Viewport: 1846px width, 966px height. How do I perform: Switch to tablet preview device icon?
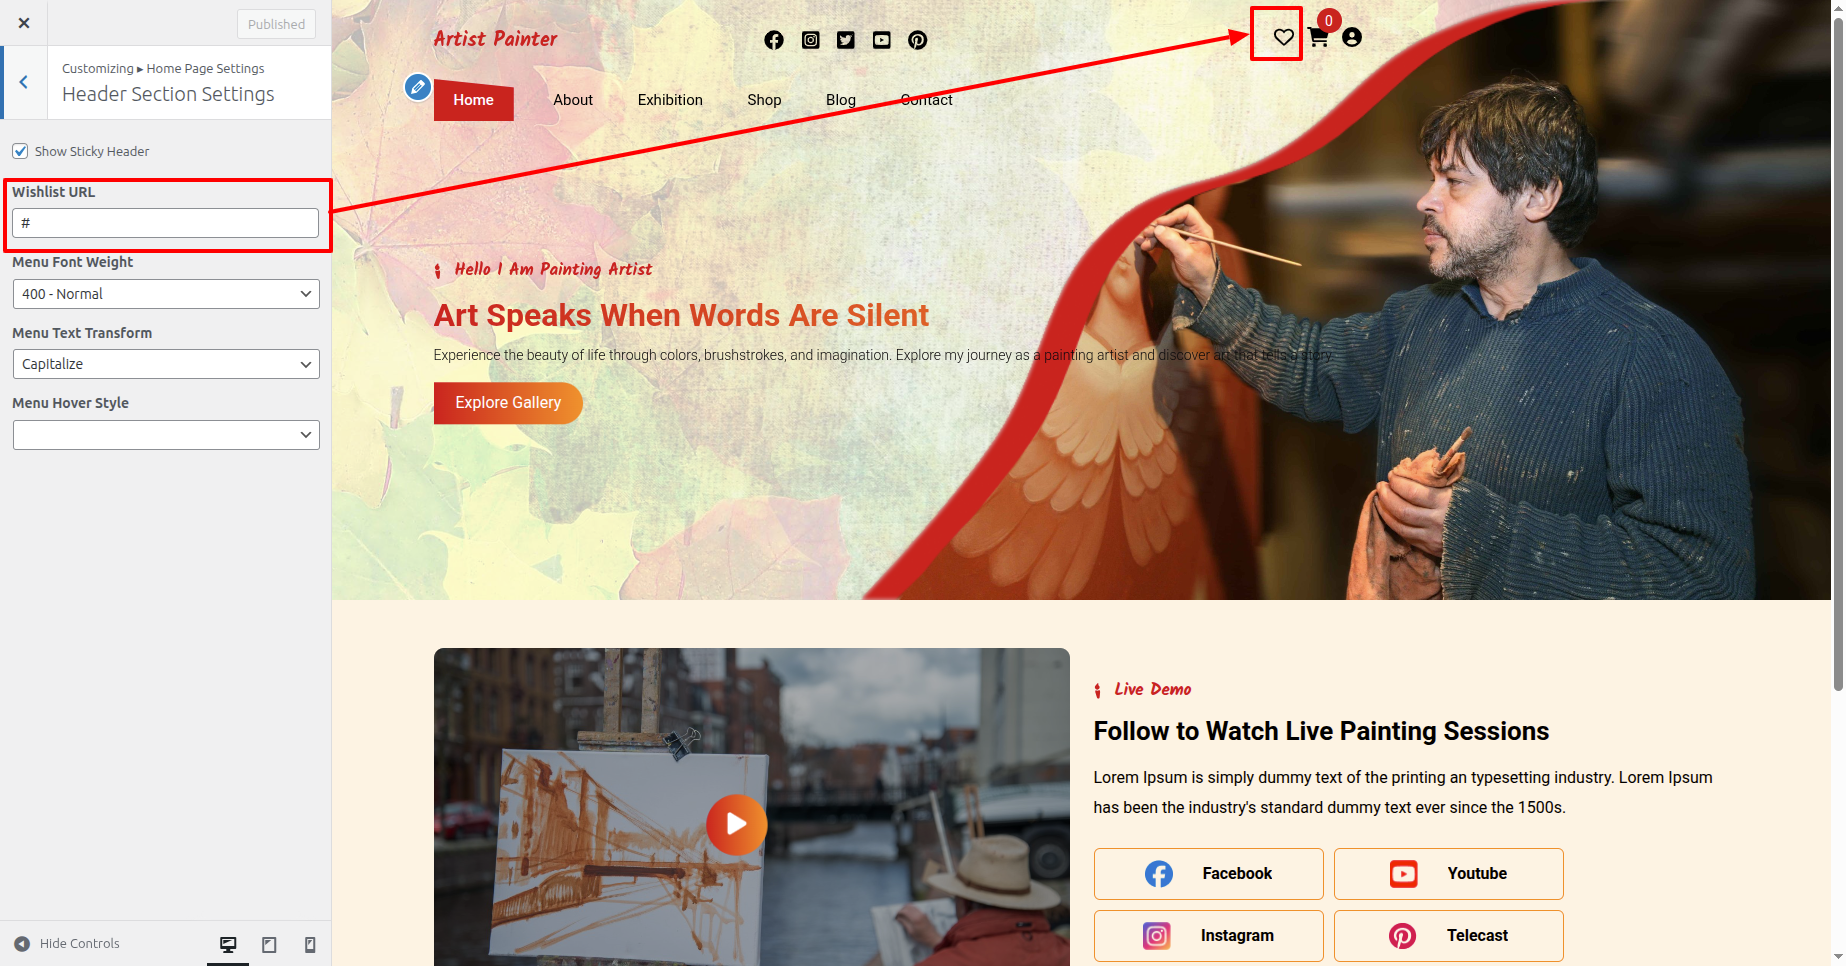pos(269,944)
